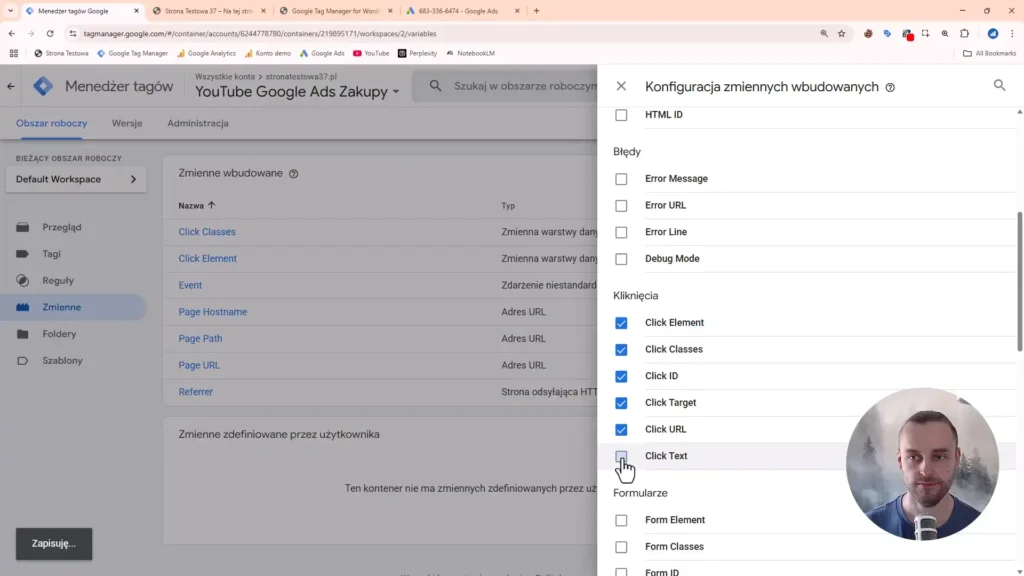Click the address bar URL
1024x576 pixels.
[x=260, y=33]
